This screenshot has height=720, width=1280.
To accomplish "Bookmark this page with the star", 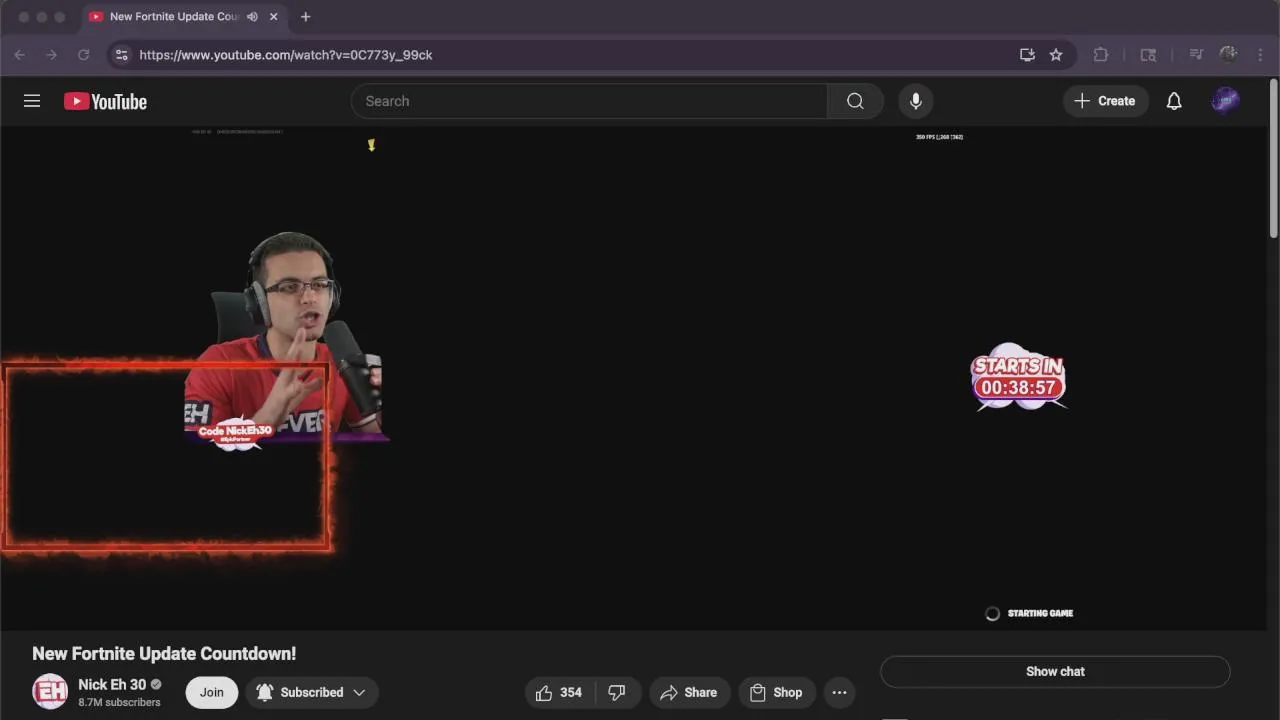I will (x=1056, y=55).
